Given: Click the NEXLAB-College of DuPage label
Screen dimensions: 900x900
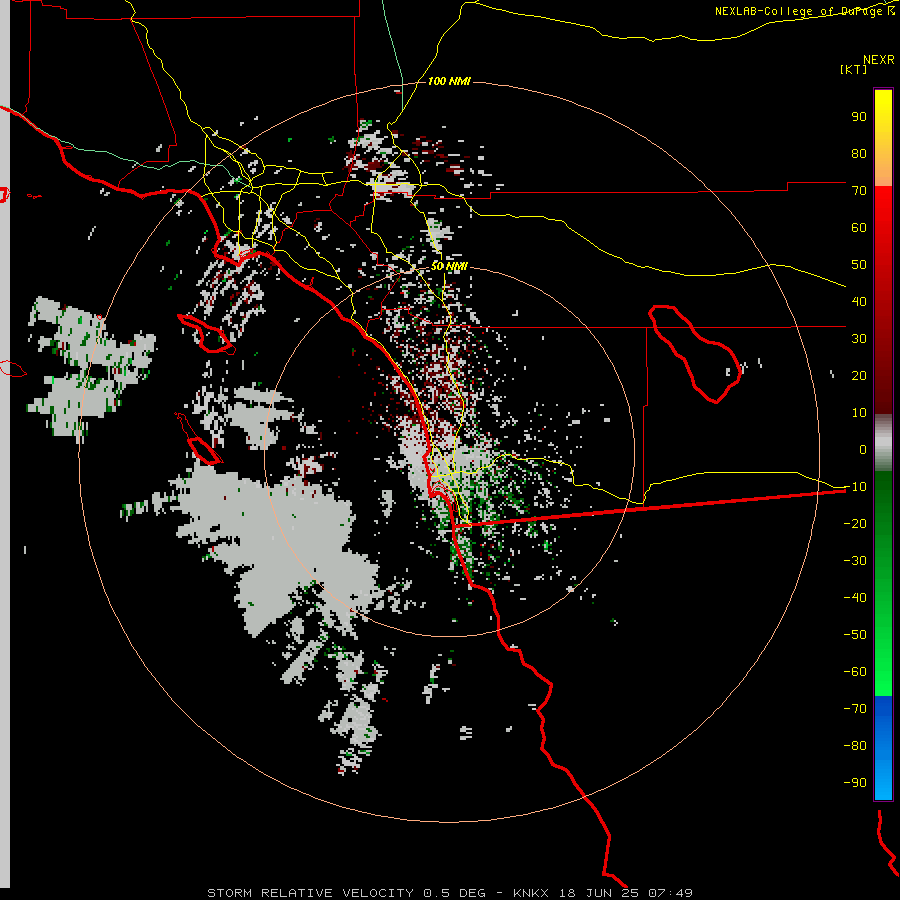Looking at the screenshot, I should [805, 11].
